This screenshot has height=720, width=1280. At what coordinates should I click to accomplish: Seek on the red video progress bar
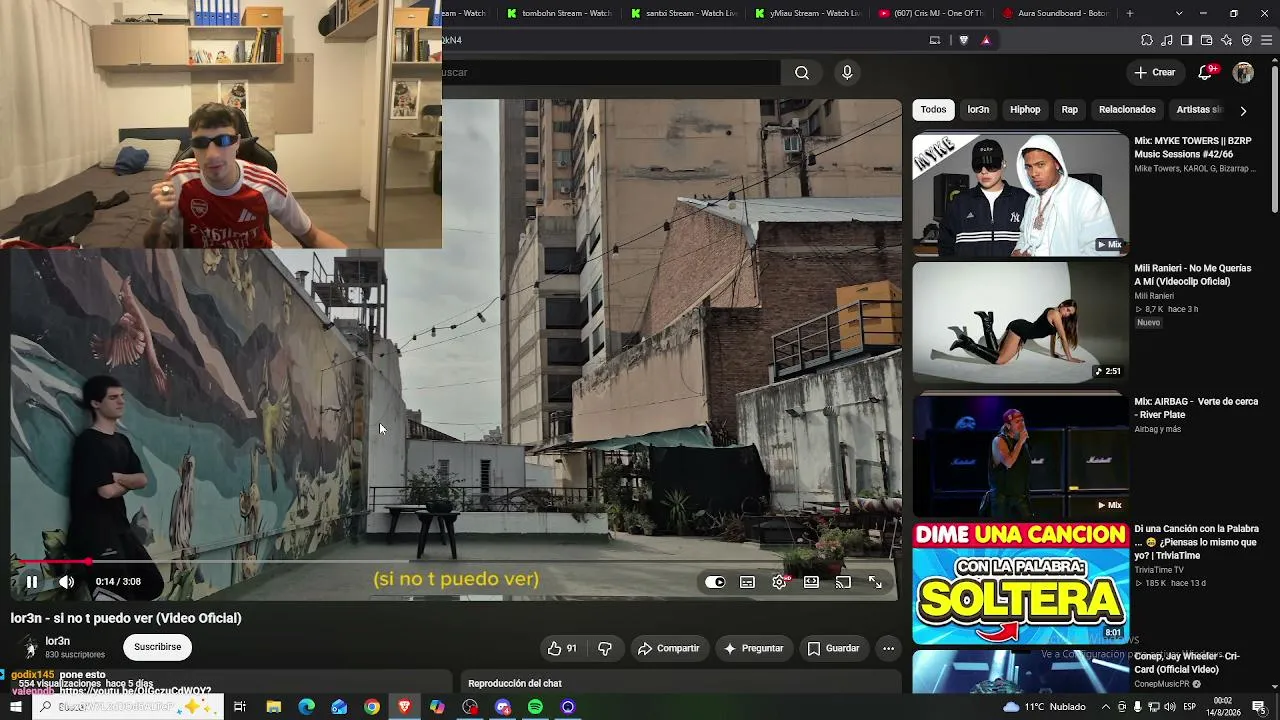click(x=455, y=562)
